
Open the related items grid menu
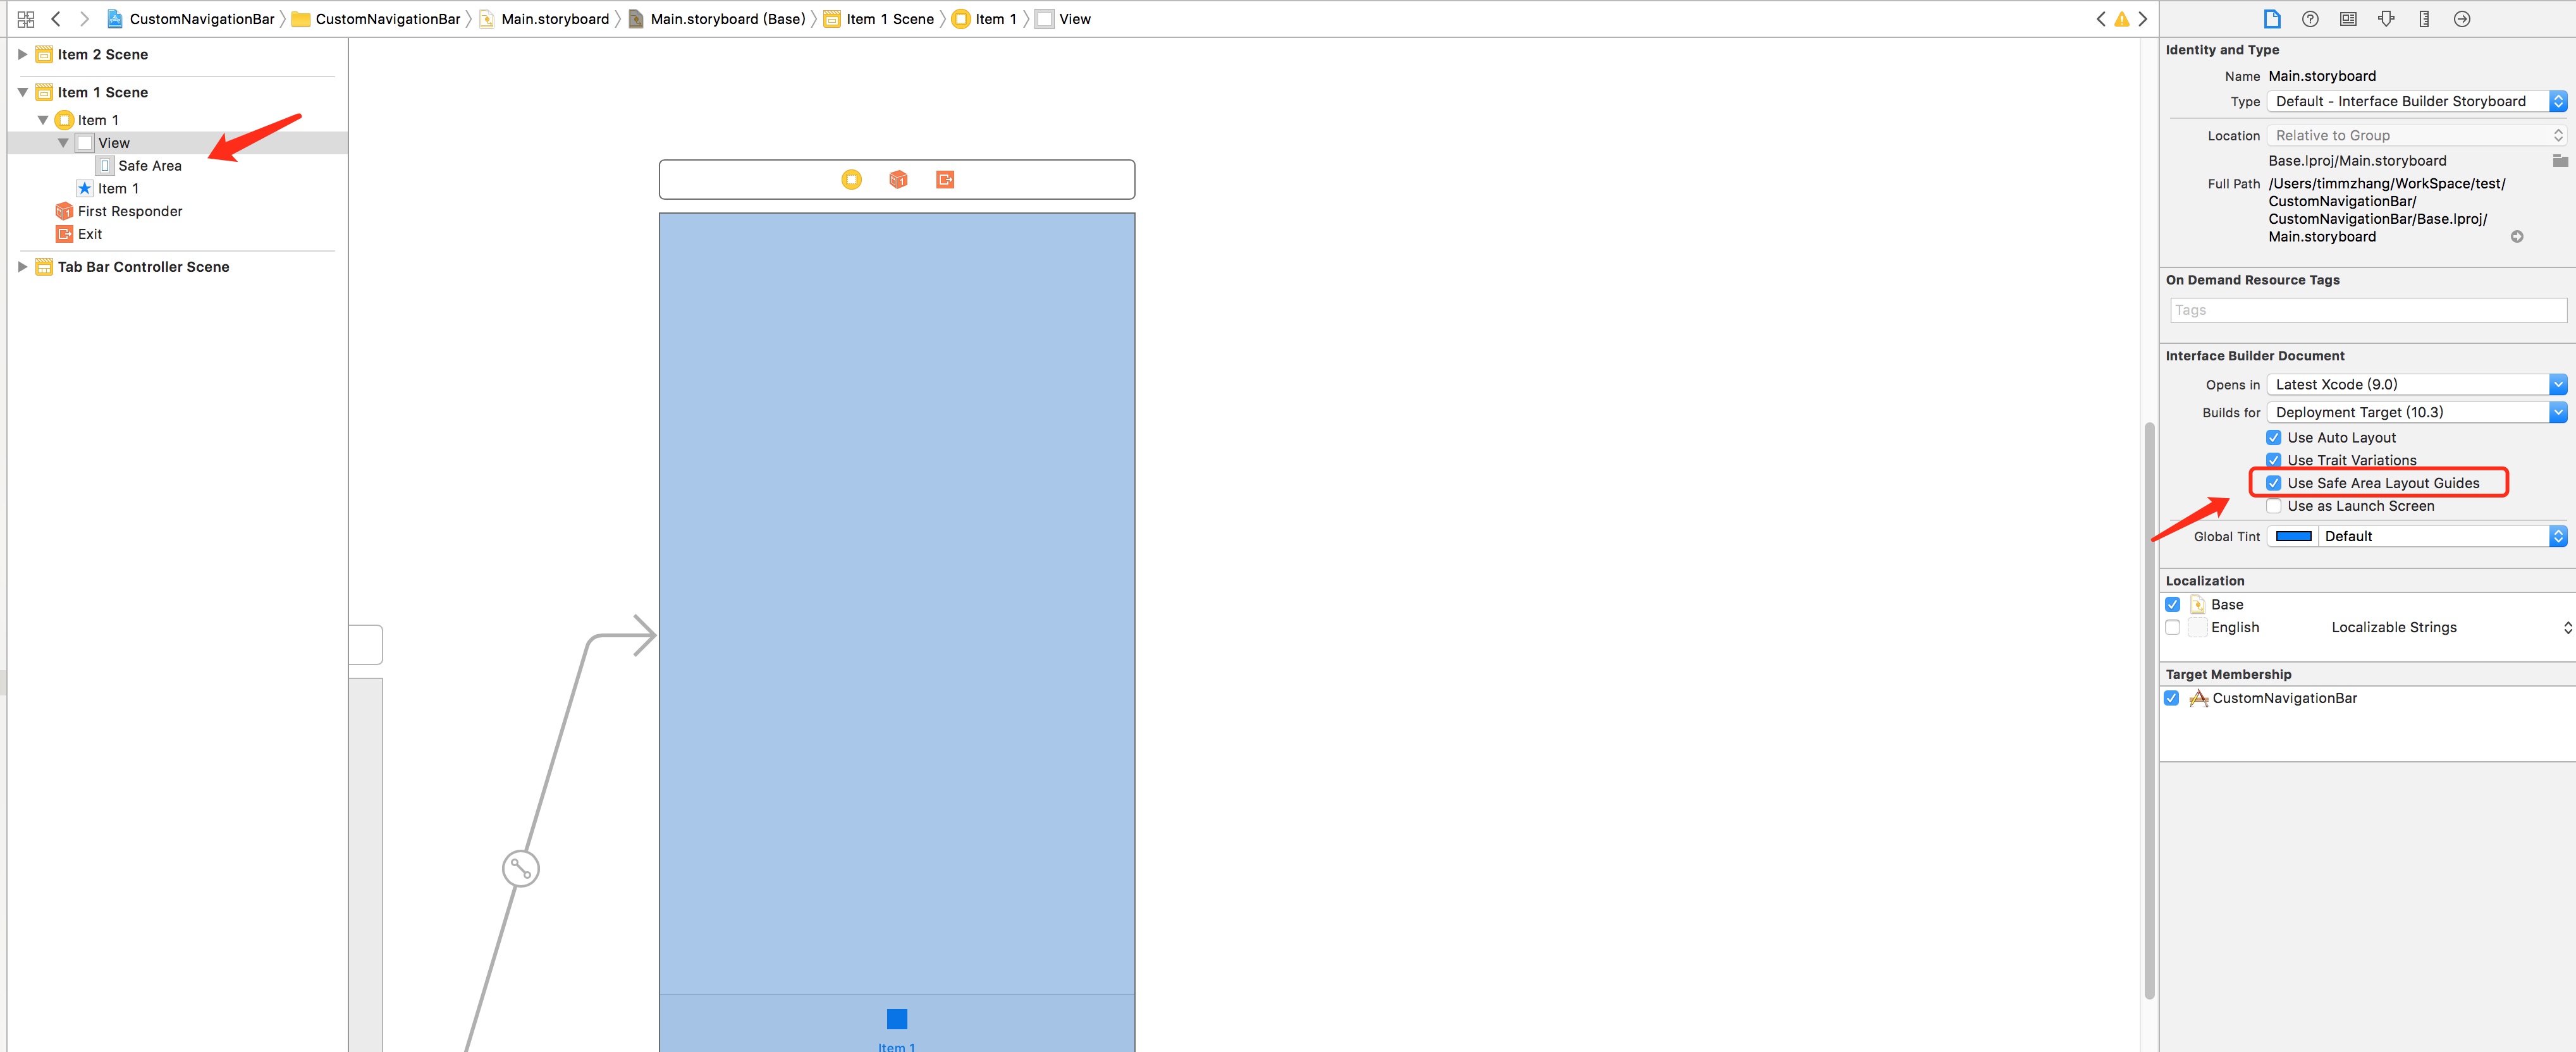(x=26, y=19)
